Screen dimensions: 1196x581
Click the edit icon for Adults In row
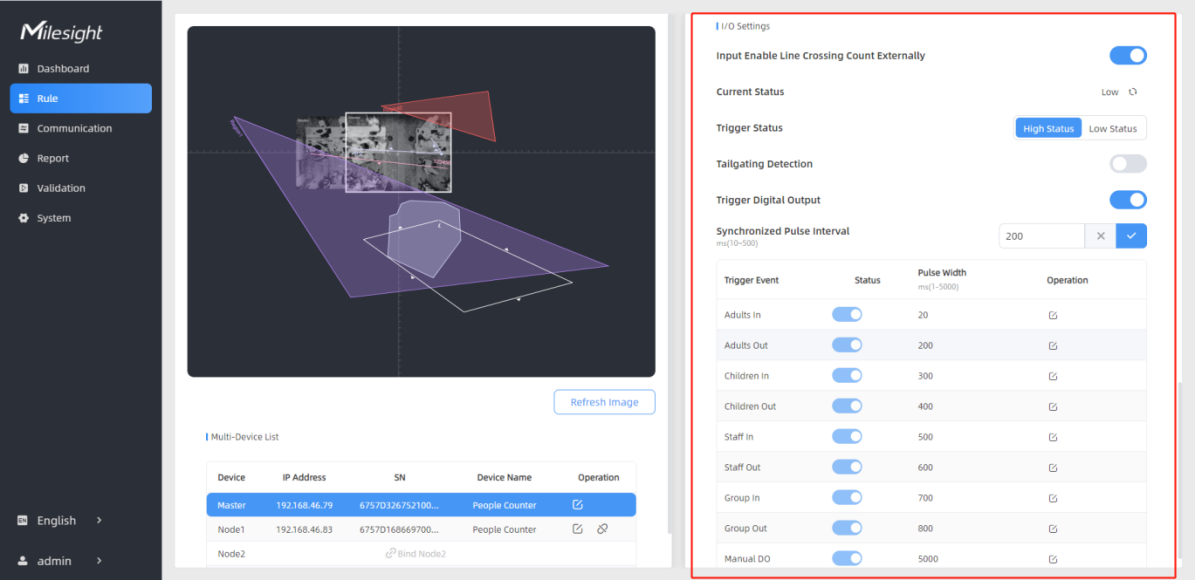coord(1053,315)
